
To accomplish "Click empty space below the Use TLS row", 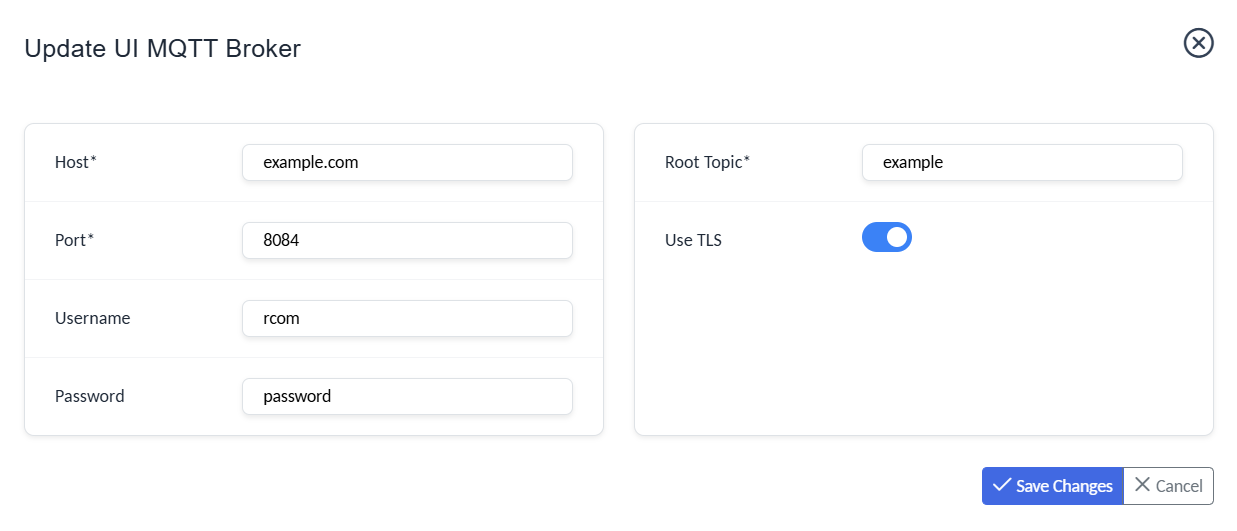I will click(923, 350).
